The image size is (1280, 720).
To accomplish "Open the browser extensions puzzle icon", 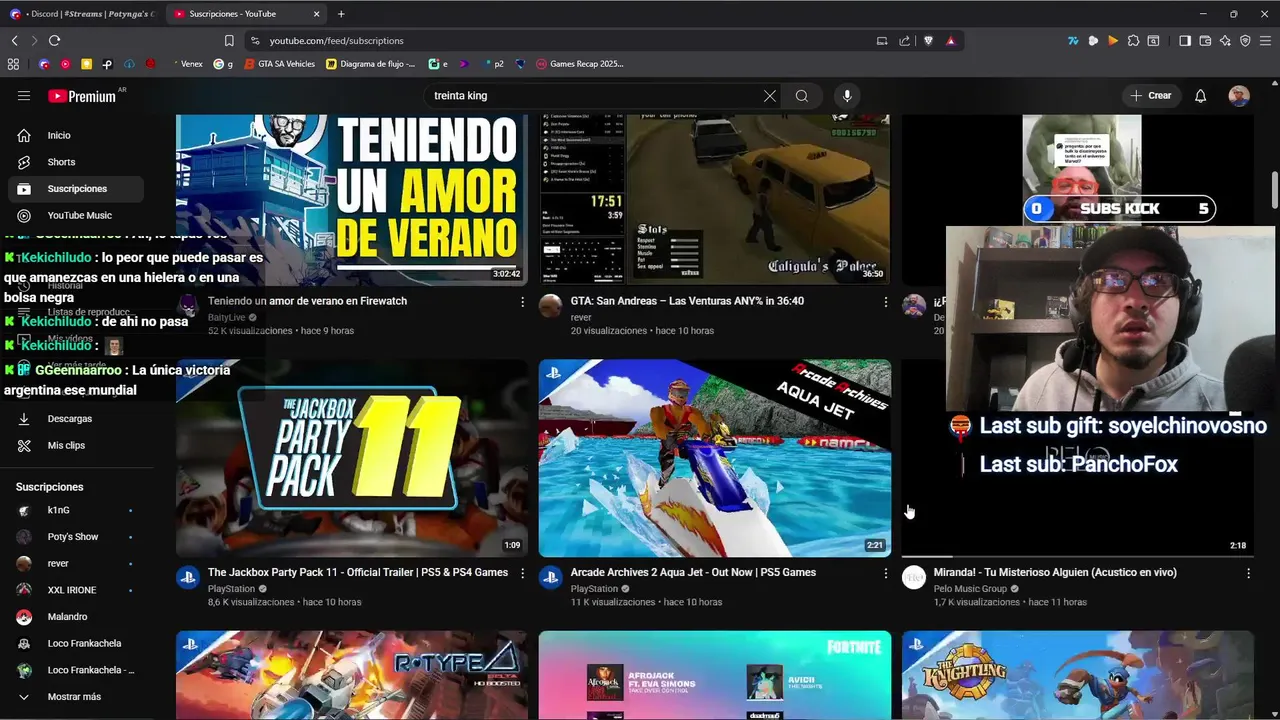I will tap(1133, 41).
